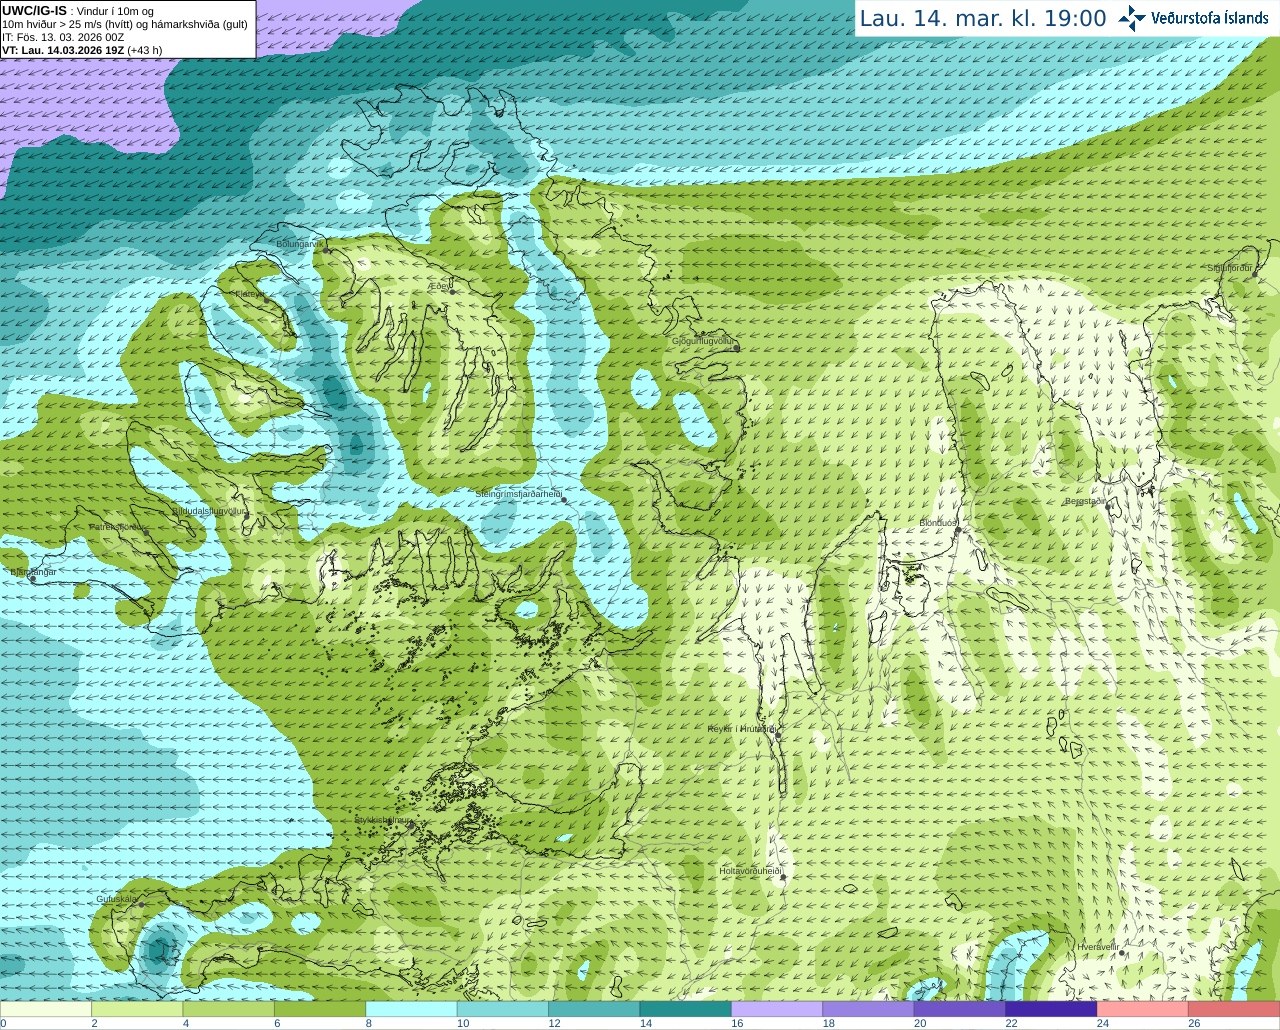Click the IT: Fös. 13. 03. 2026 00Z line
The height and width of the screenshot is (1030, 1280).
pyautogui.click(x=63, y=37)
